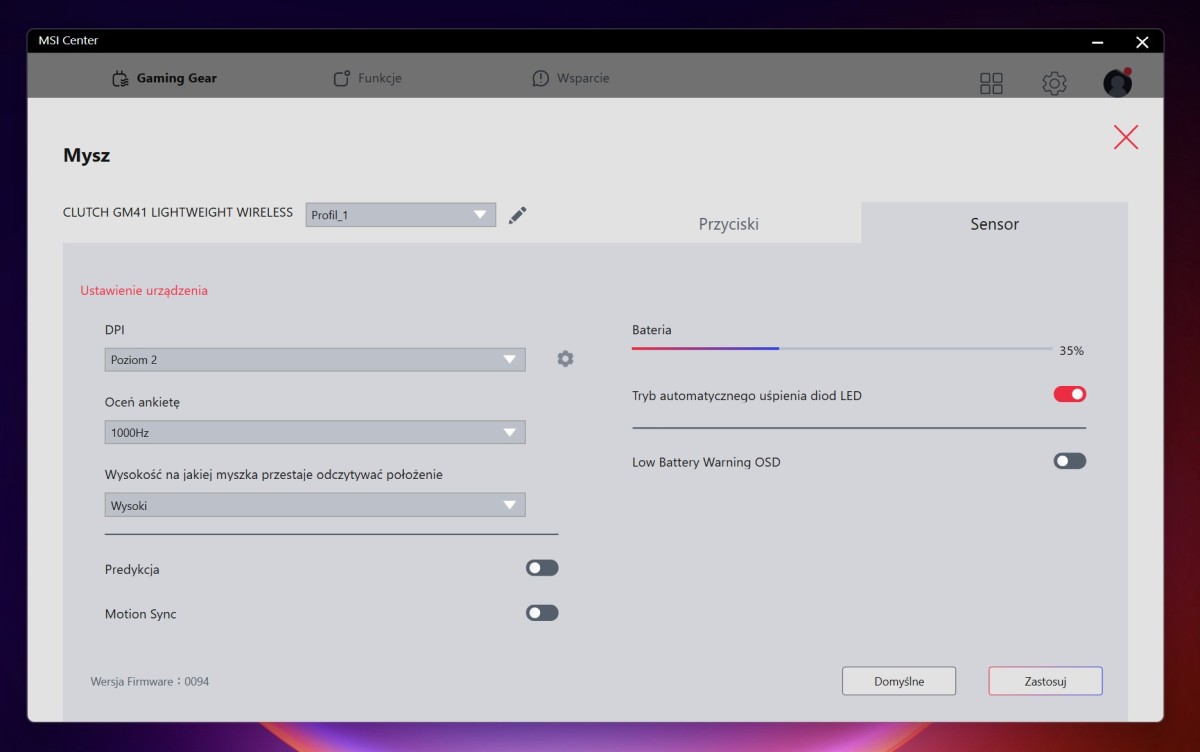Switch to the Przyciski tab

click(x=728, y=224)
